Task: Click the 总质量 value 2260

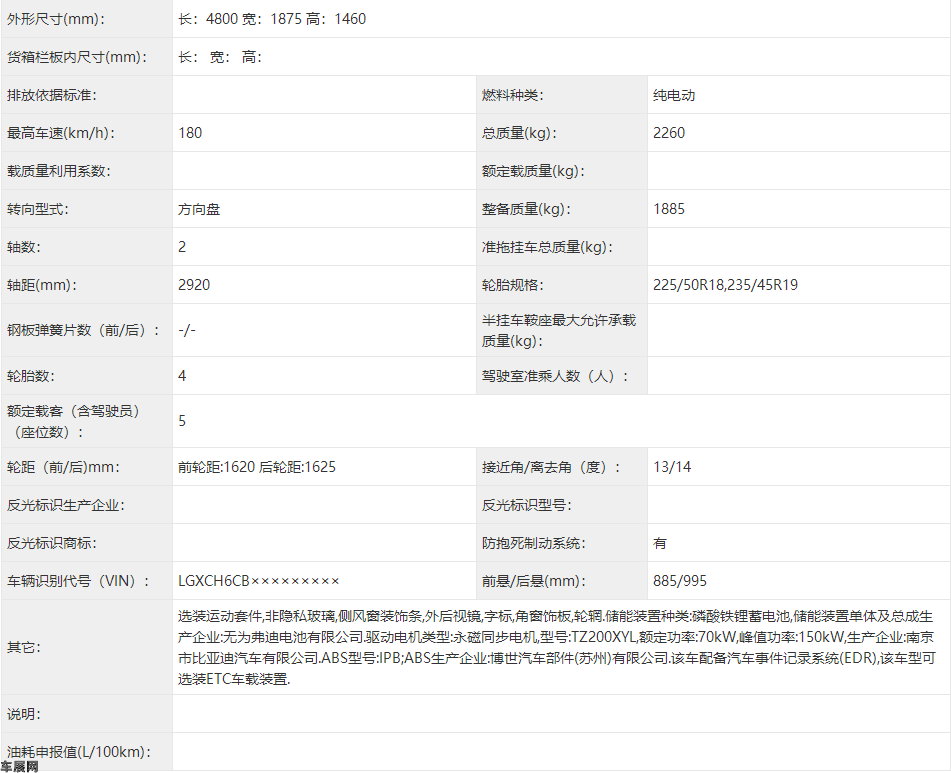Action: (x=669, y=133)
